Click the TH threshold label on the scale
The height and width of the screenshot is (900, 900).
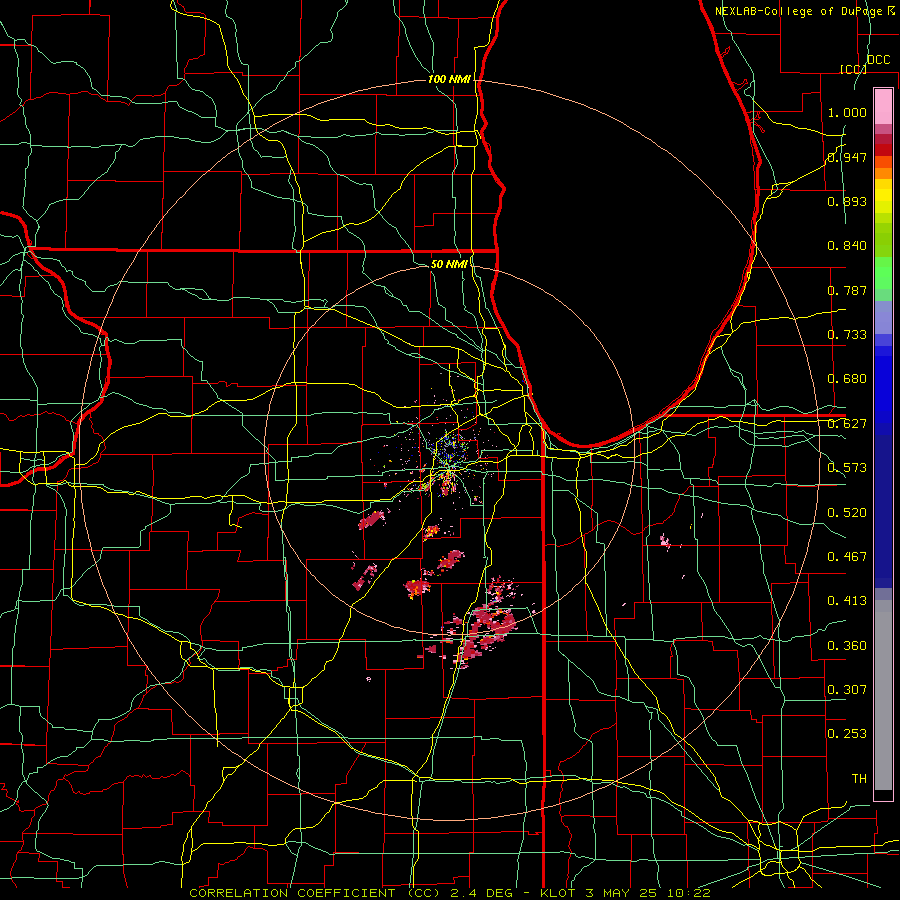[859, 779]
